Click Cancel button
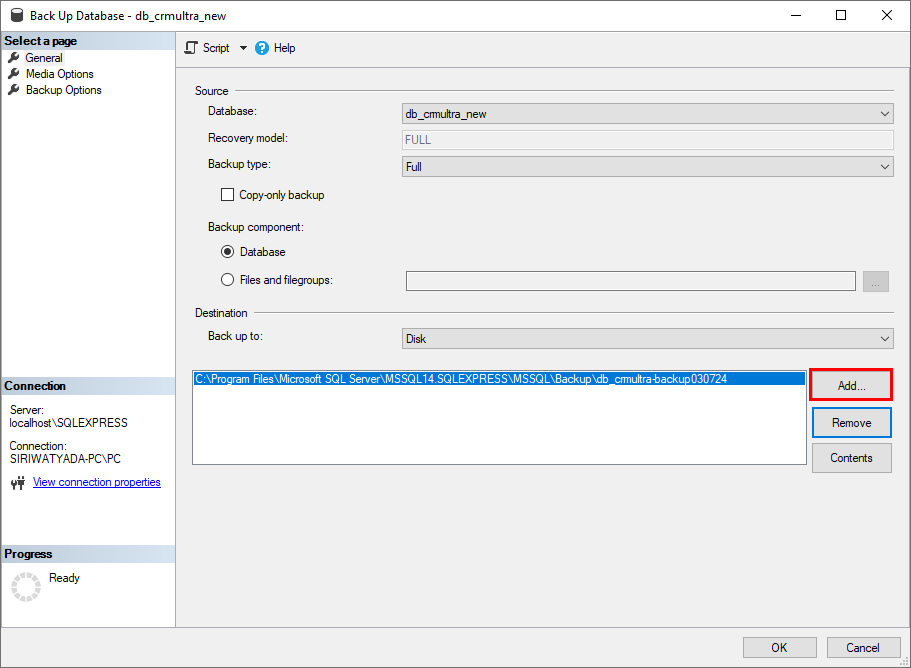911x668 pixels. pyautogui.click(x=863, y=647)
